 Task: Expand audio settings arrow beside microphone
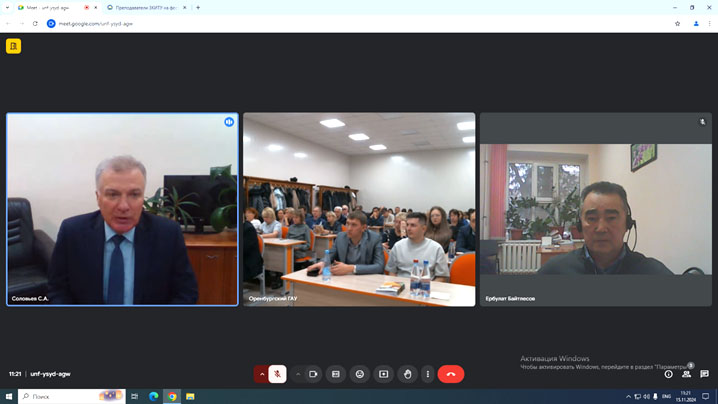262,374
